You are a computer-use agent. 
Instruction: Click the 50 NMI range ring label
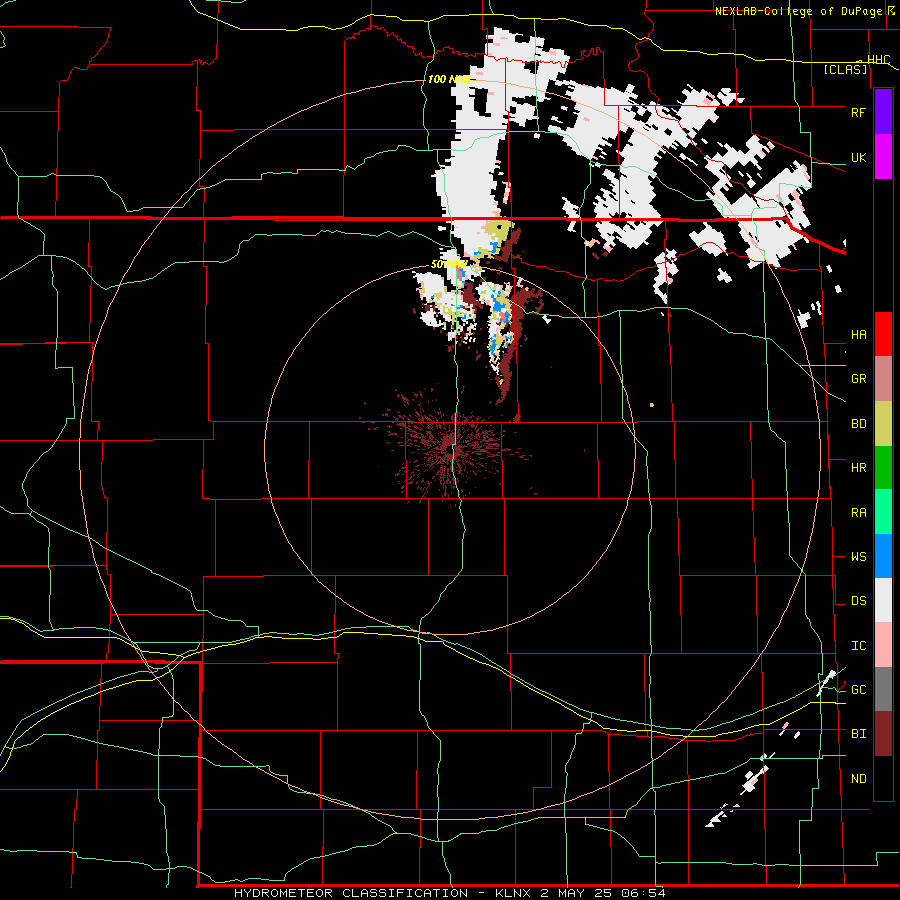coord(449,264)
